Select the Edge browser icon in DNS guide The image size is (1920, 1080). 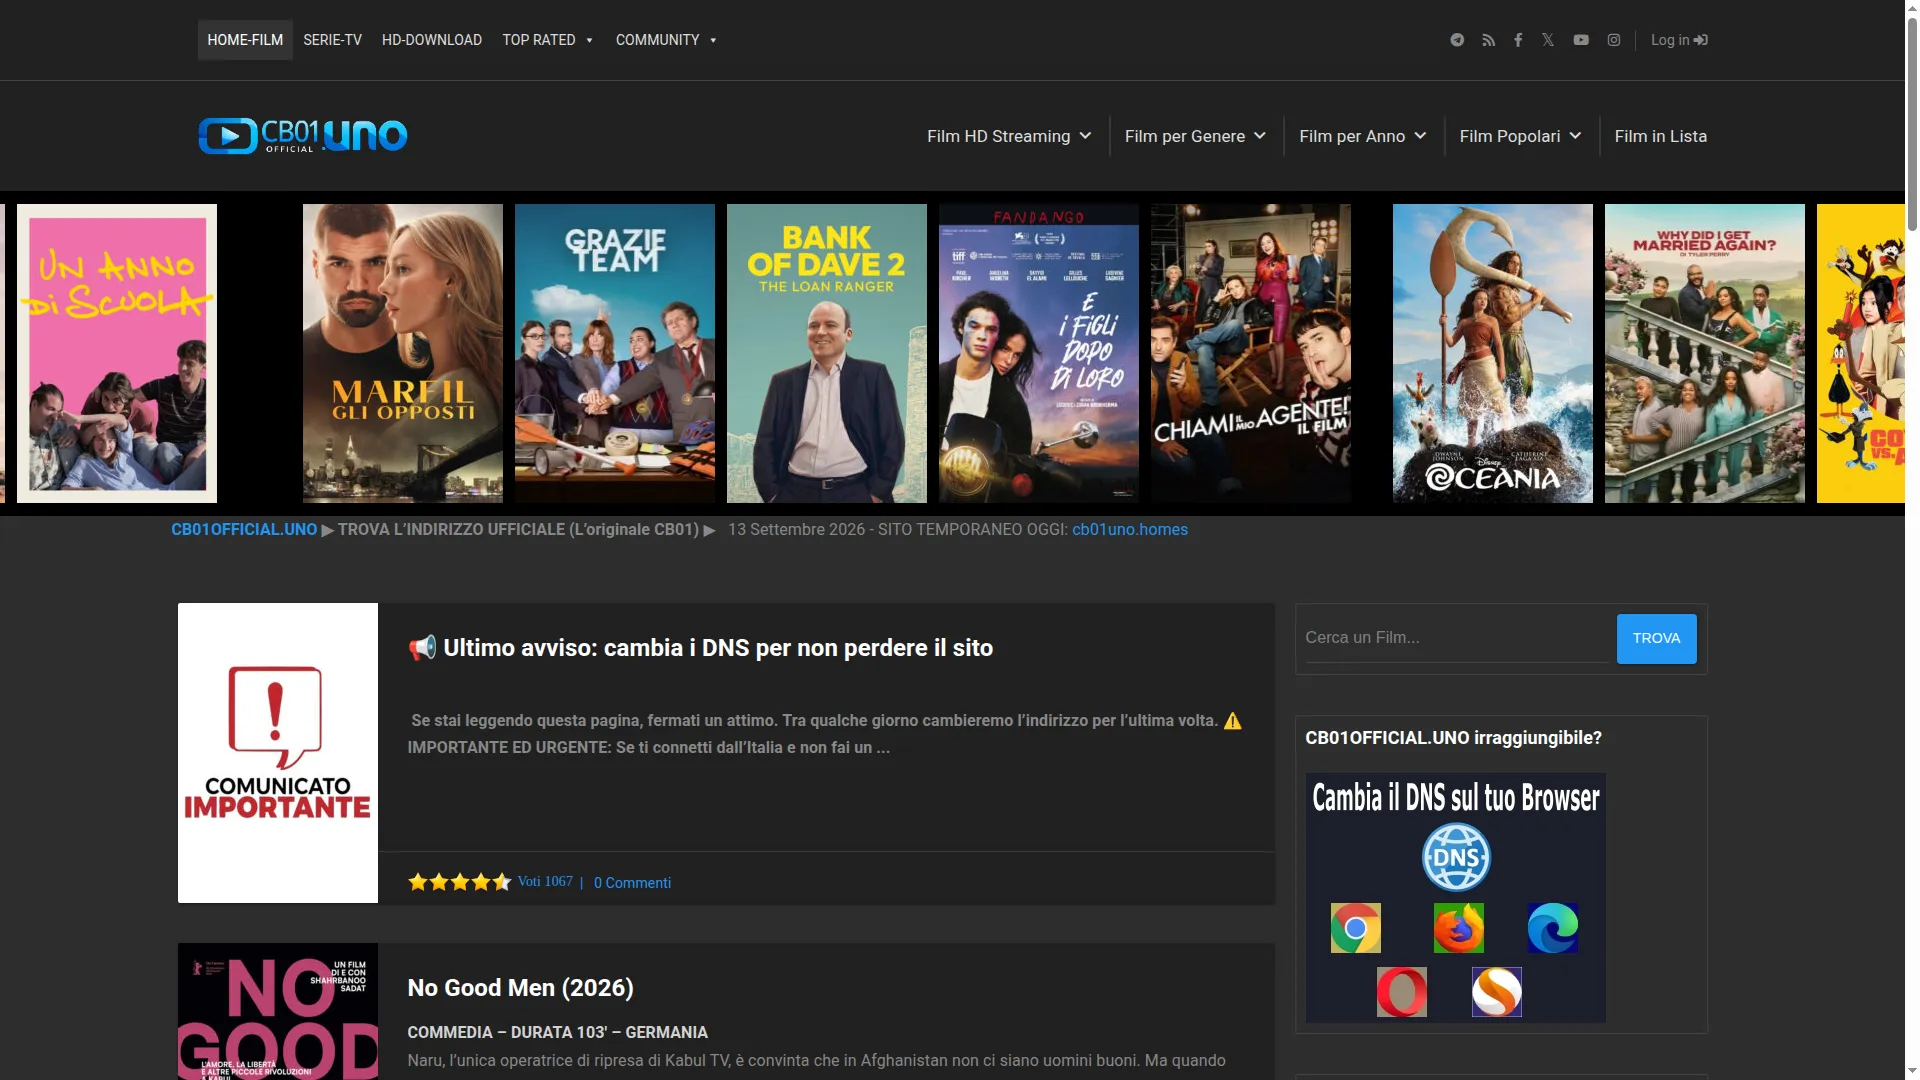coord(1553,928)
